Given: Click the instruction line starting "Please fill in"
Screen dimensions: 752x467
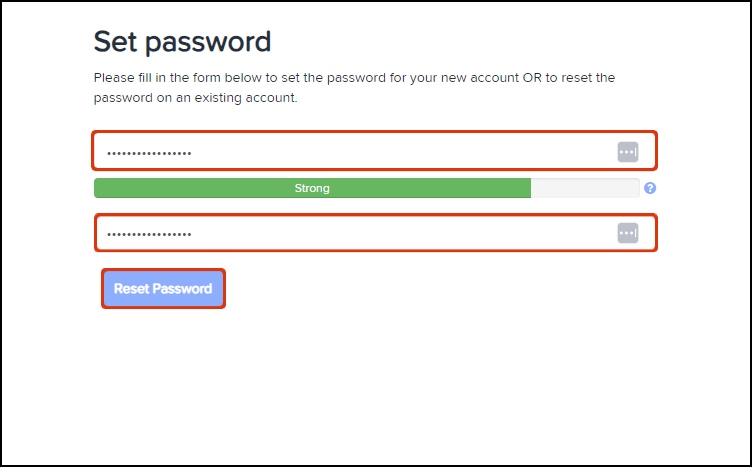Looking at the screenshot, I should tap(354, 77).
